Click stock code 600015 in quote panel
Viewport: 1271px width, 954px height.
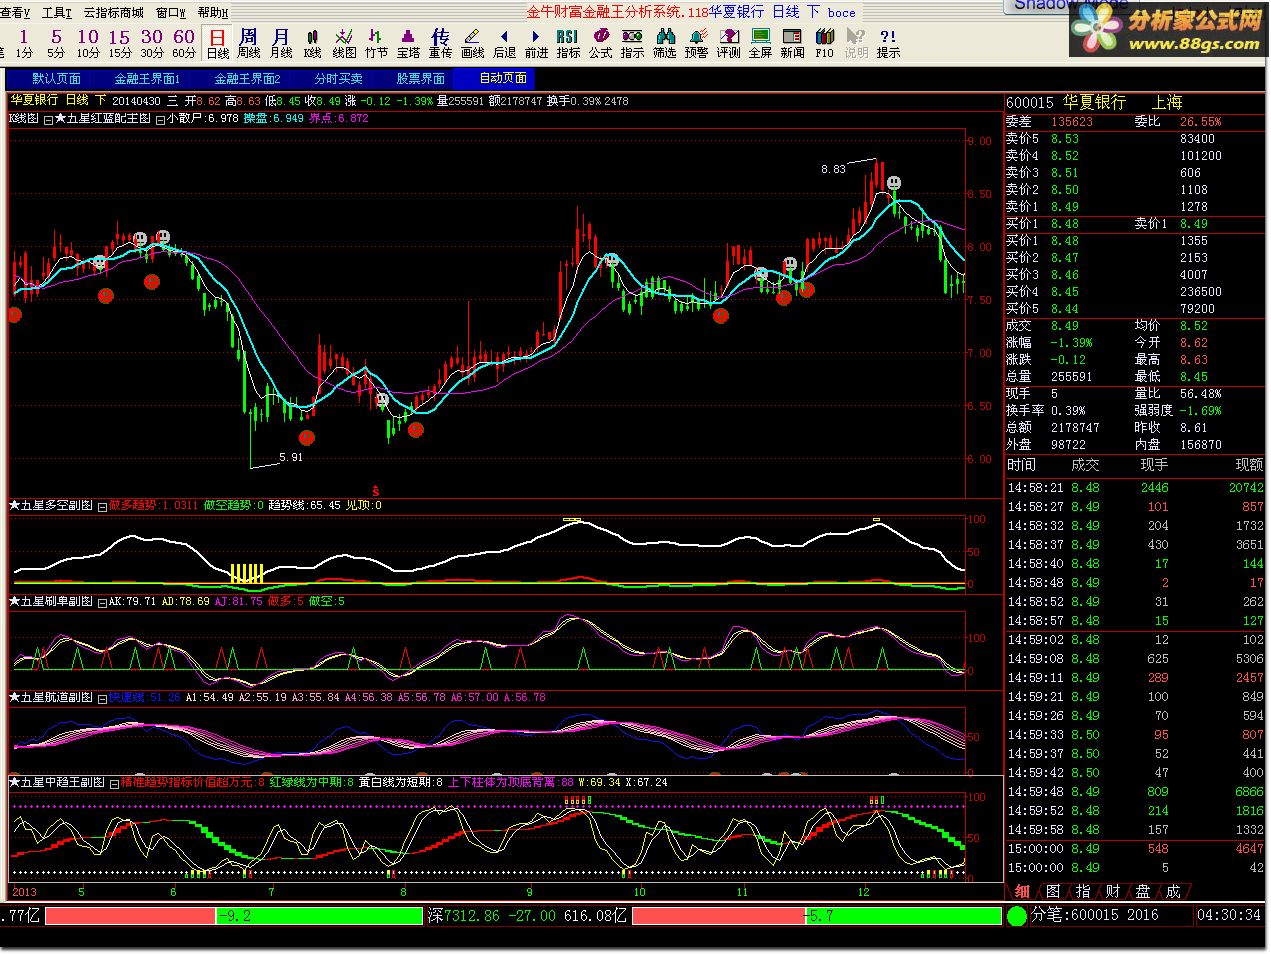click(1030, 102)
